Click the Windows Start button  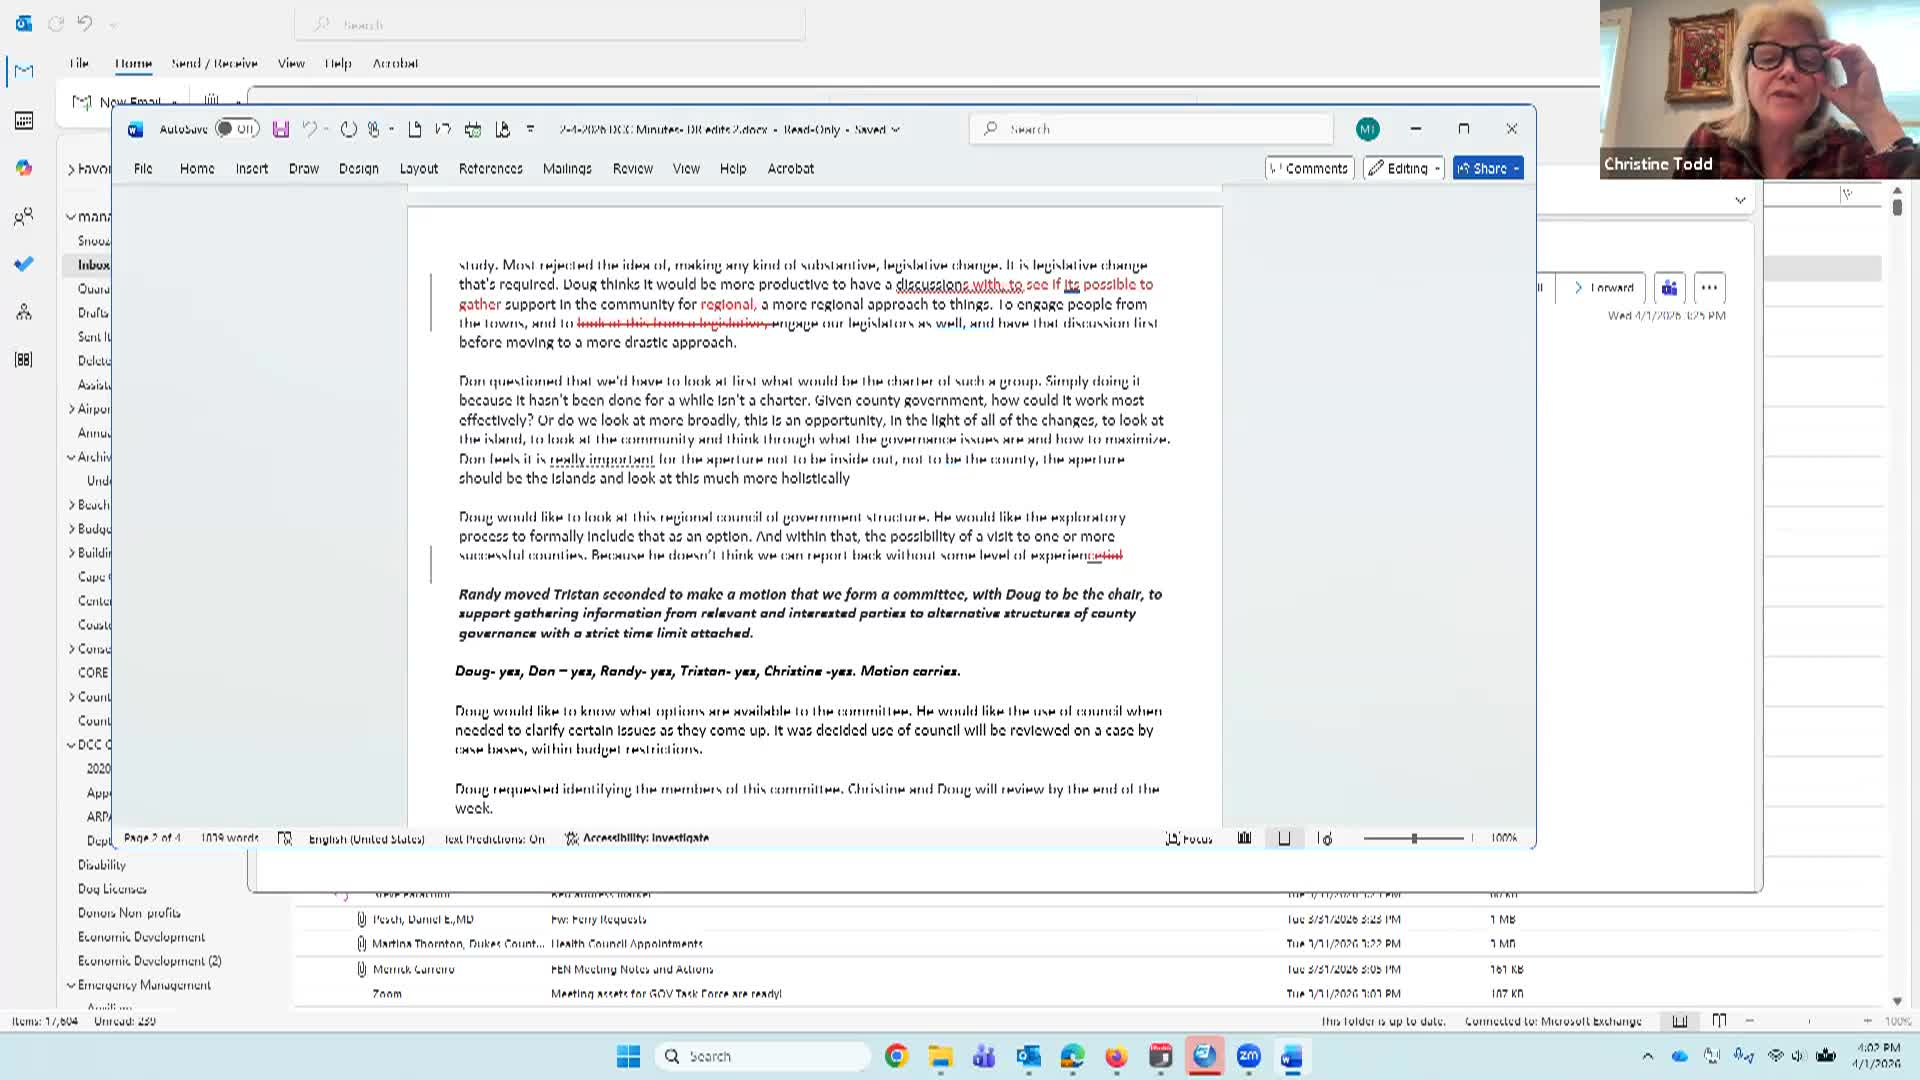pyautogui.click(x=628, y=1056)
